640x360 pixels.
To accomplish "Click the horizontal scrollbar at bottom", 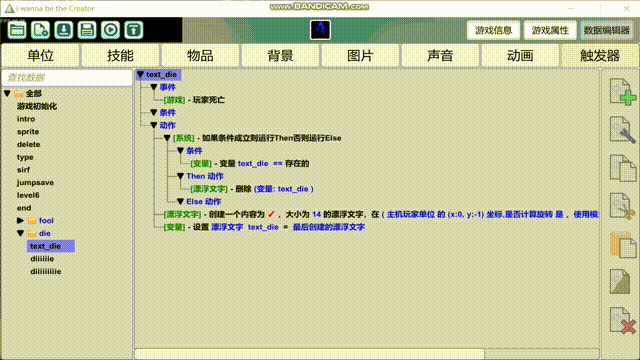I will pyautogui.click(x=309, y=353).
